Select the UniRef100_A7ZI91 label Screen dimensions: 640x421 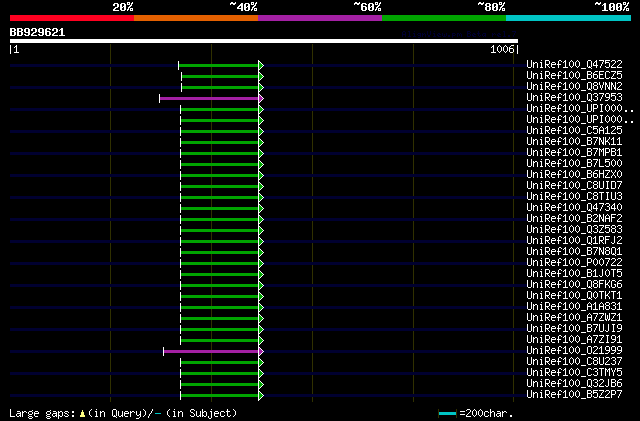574,340
